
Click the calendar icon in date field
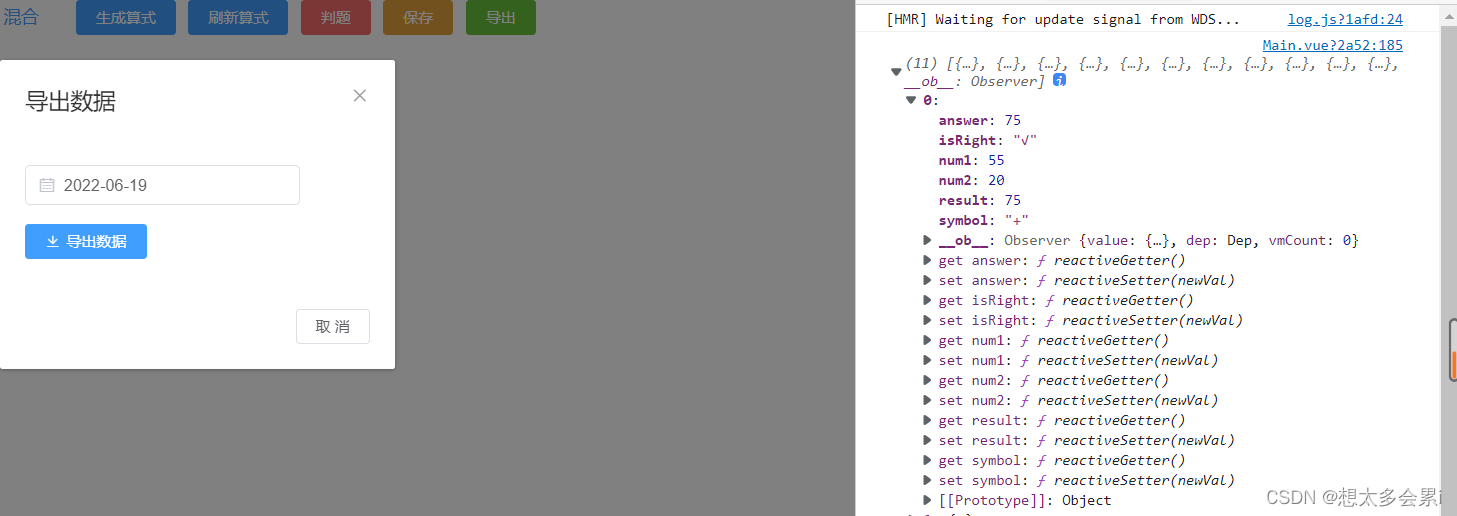point(46,185)
